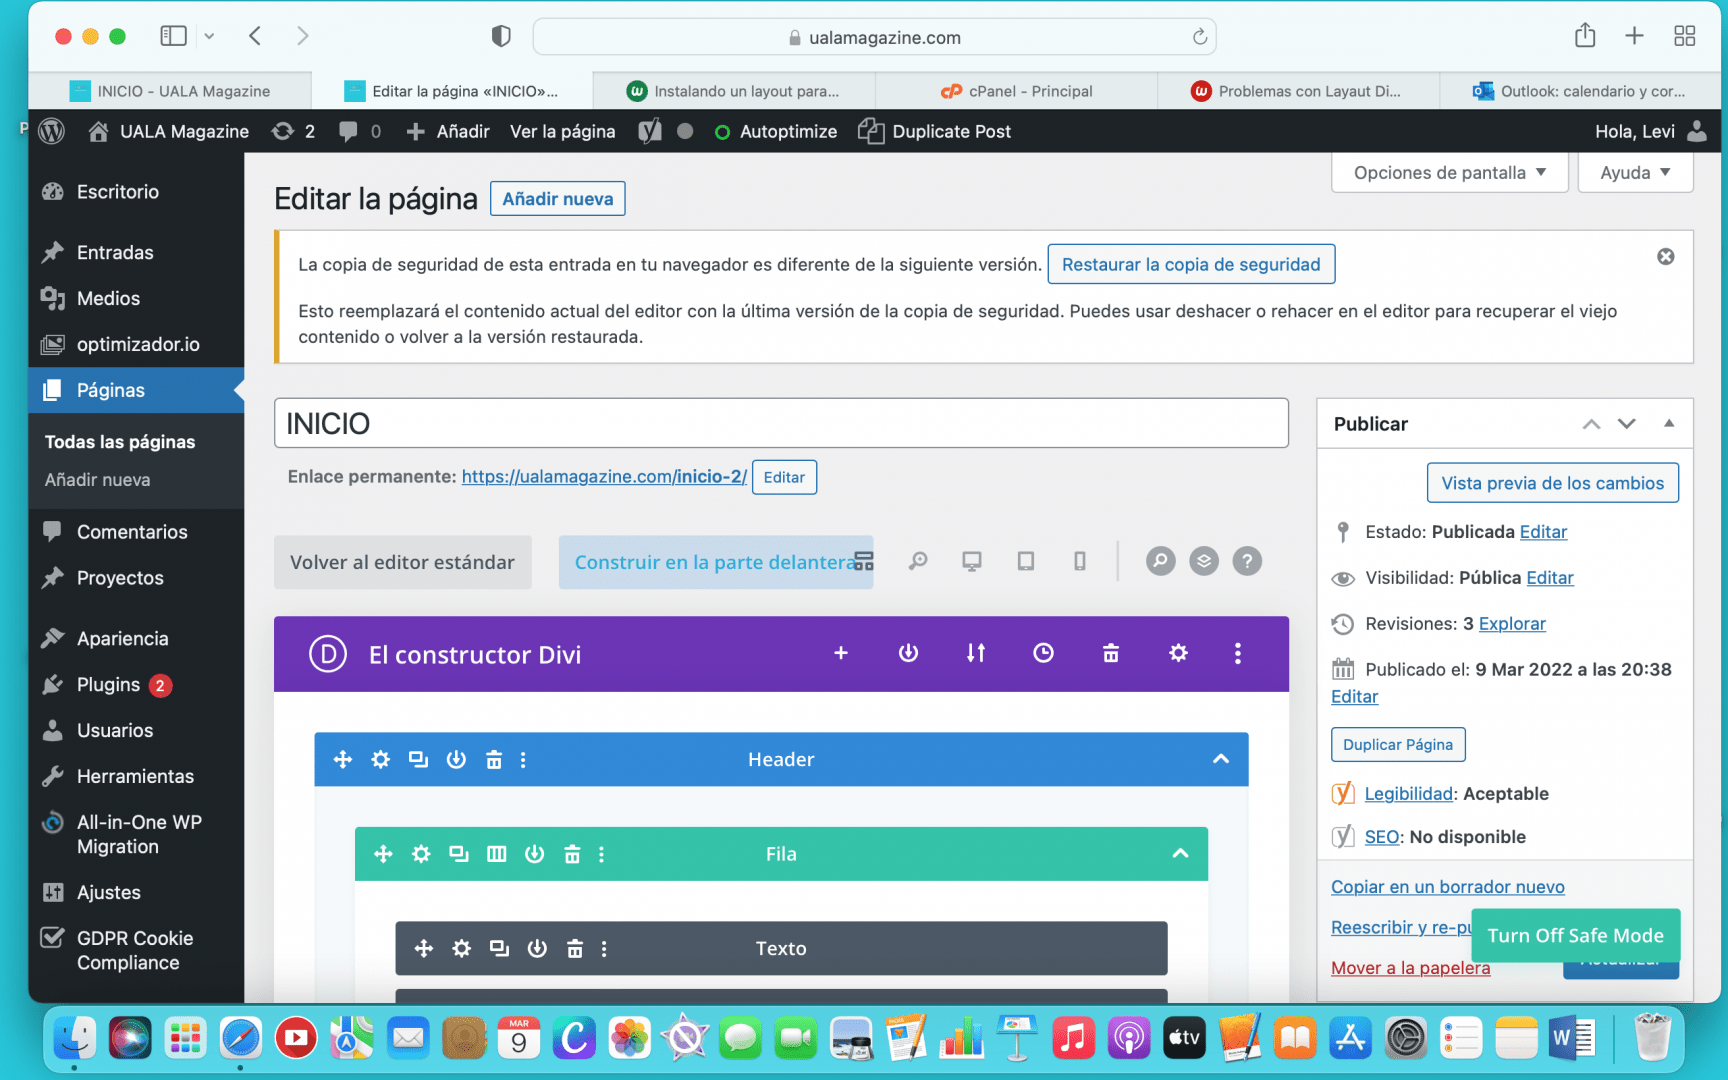Open Divi builder help question button

[1247, 561]
